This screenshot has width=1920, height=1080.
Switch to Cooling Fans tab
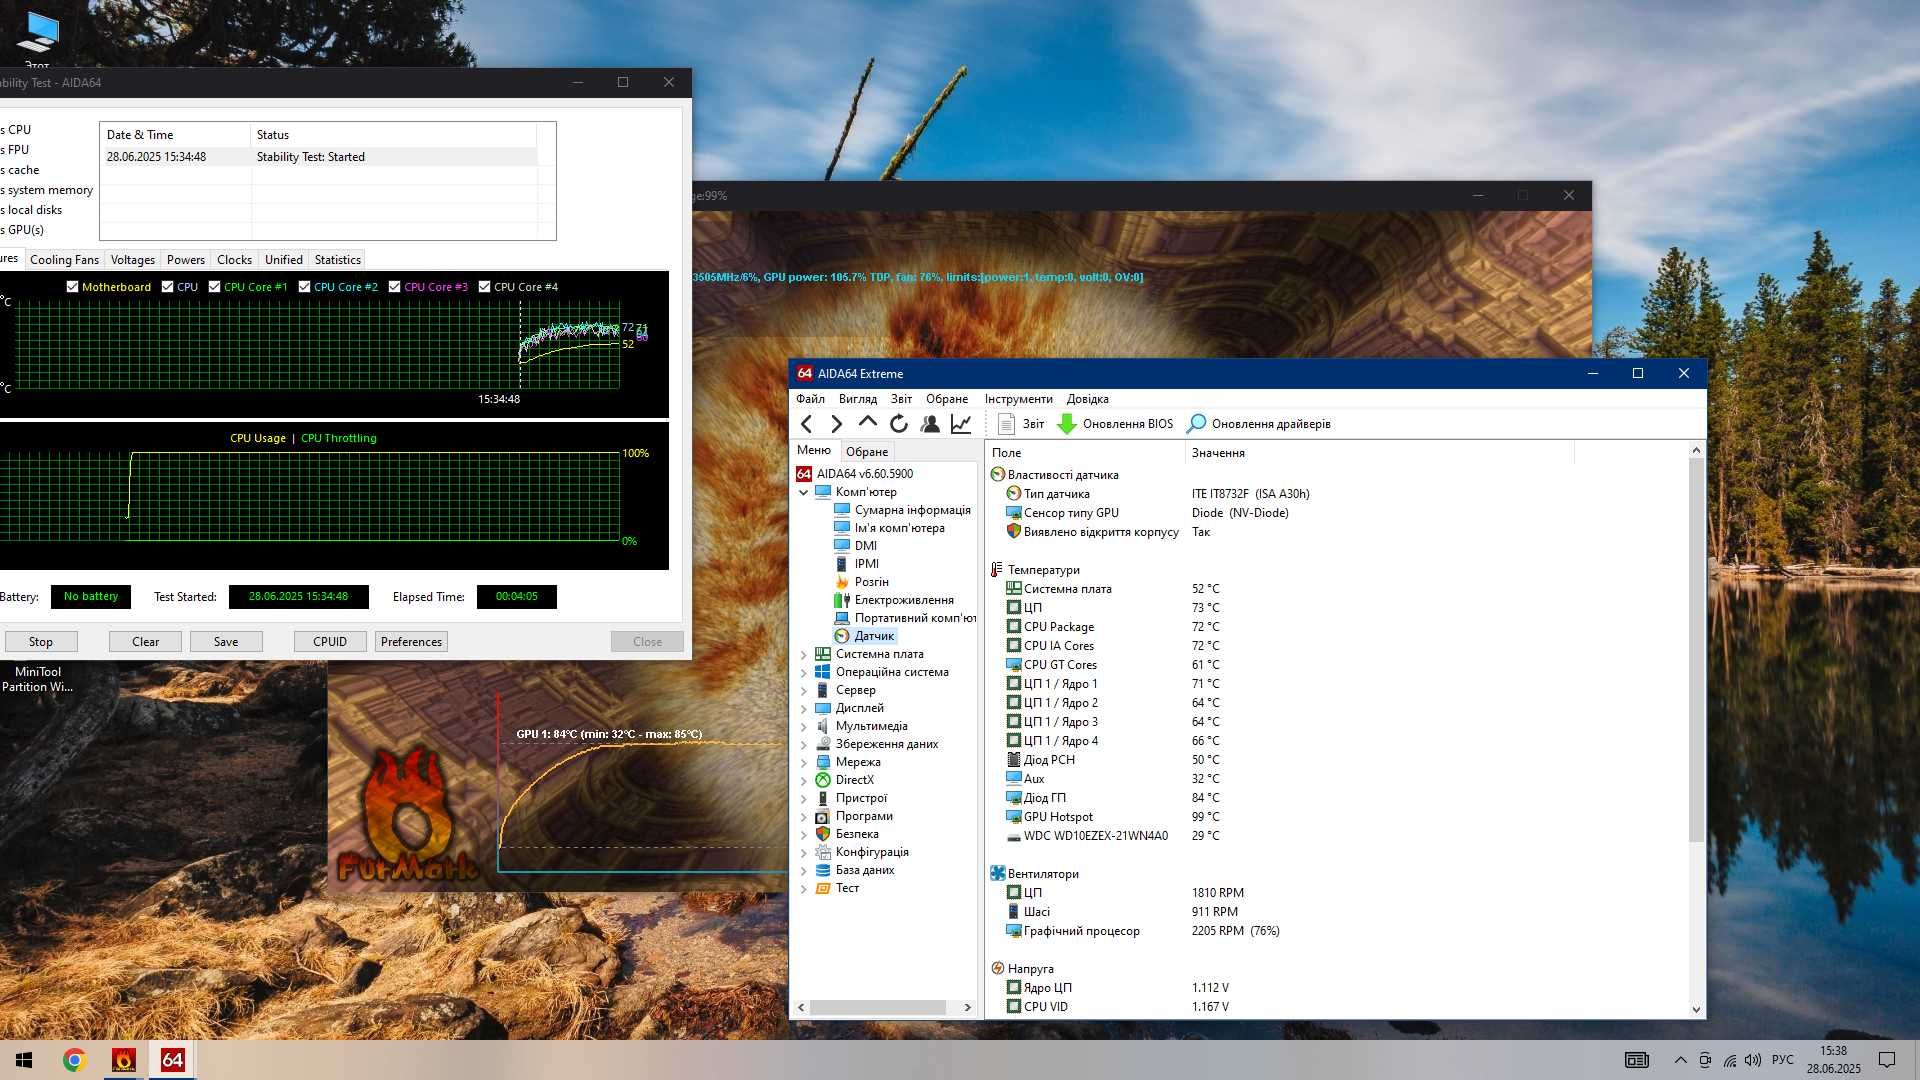(x=64, y=260)
